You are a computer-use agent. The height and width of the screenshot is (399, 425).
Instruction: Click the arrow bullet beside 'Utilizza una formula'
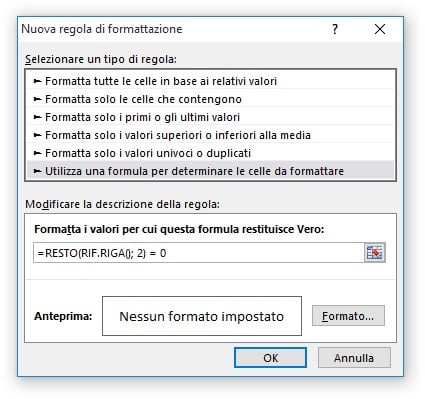pos(37,171)
